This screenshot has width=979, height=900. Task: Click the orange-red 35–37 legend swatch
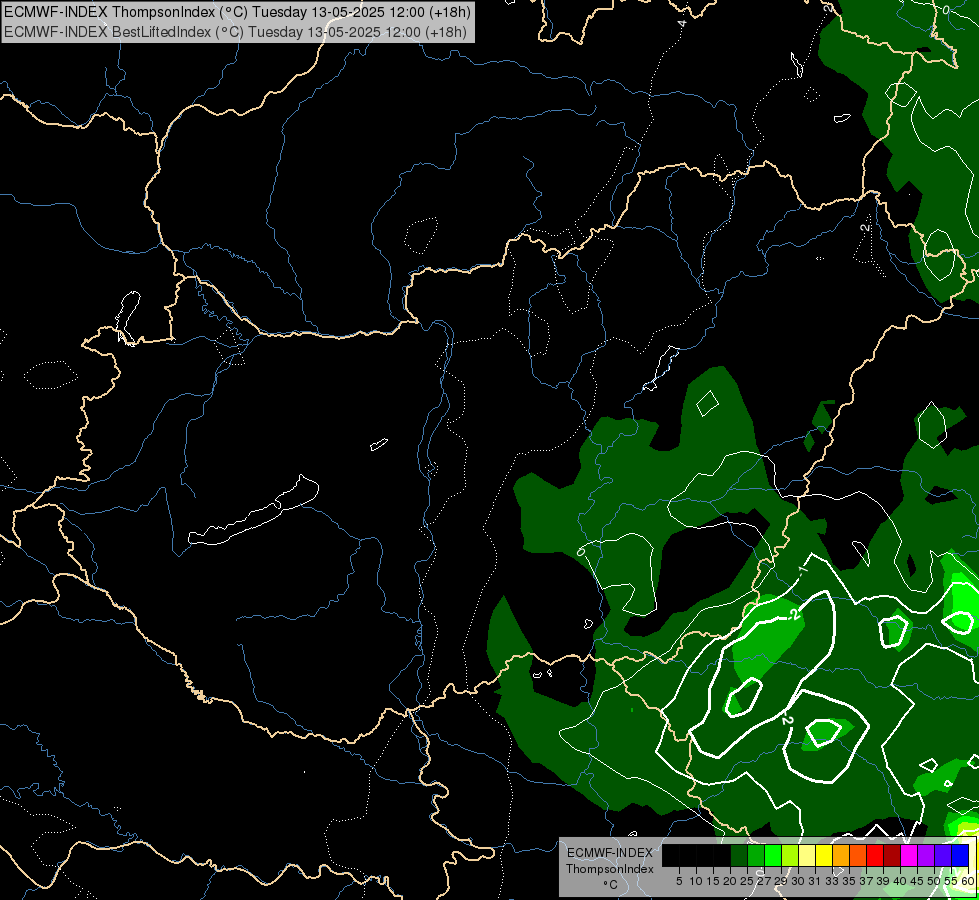(x=858, y=855)
